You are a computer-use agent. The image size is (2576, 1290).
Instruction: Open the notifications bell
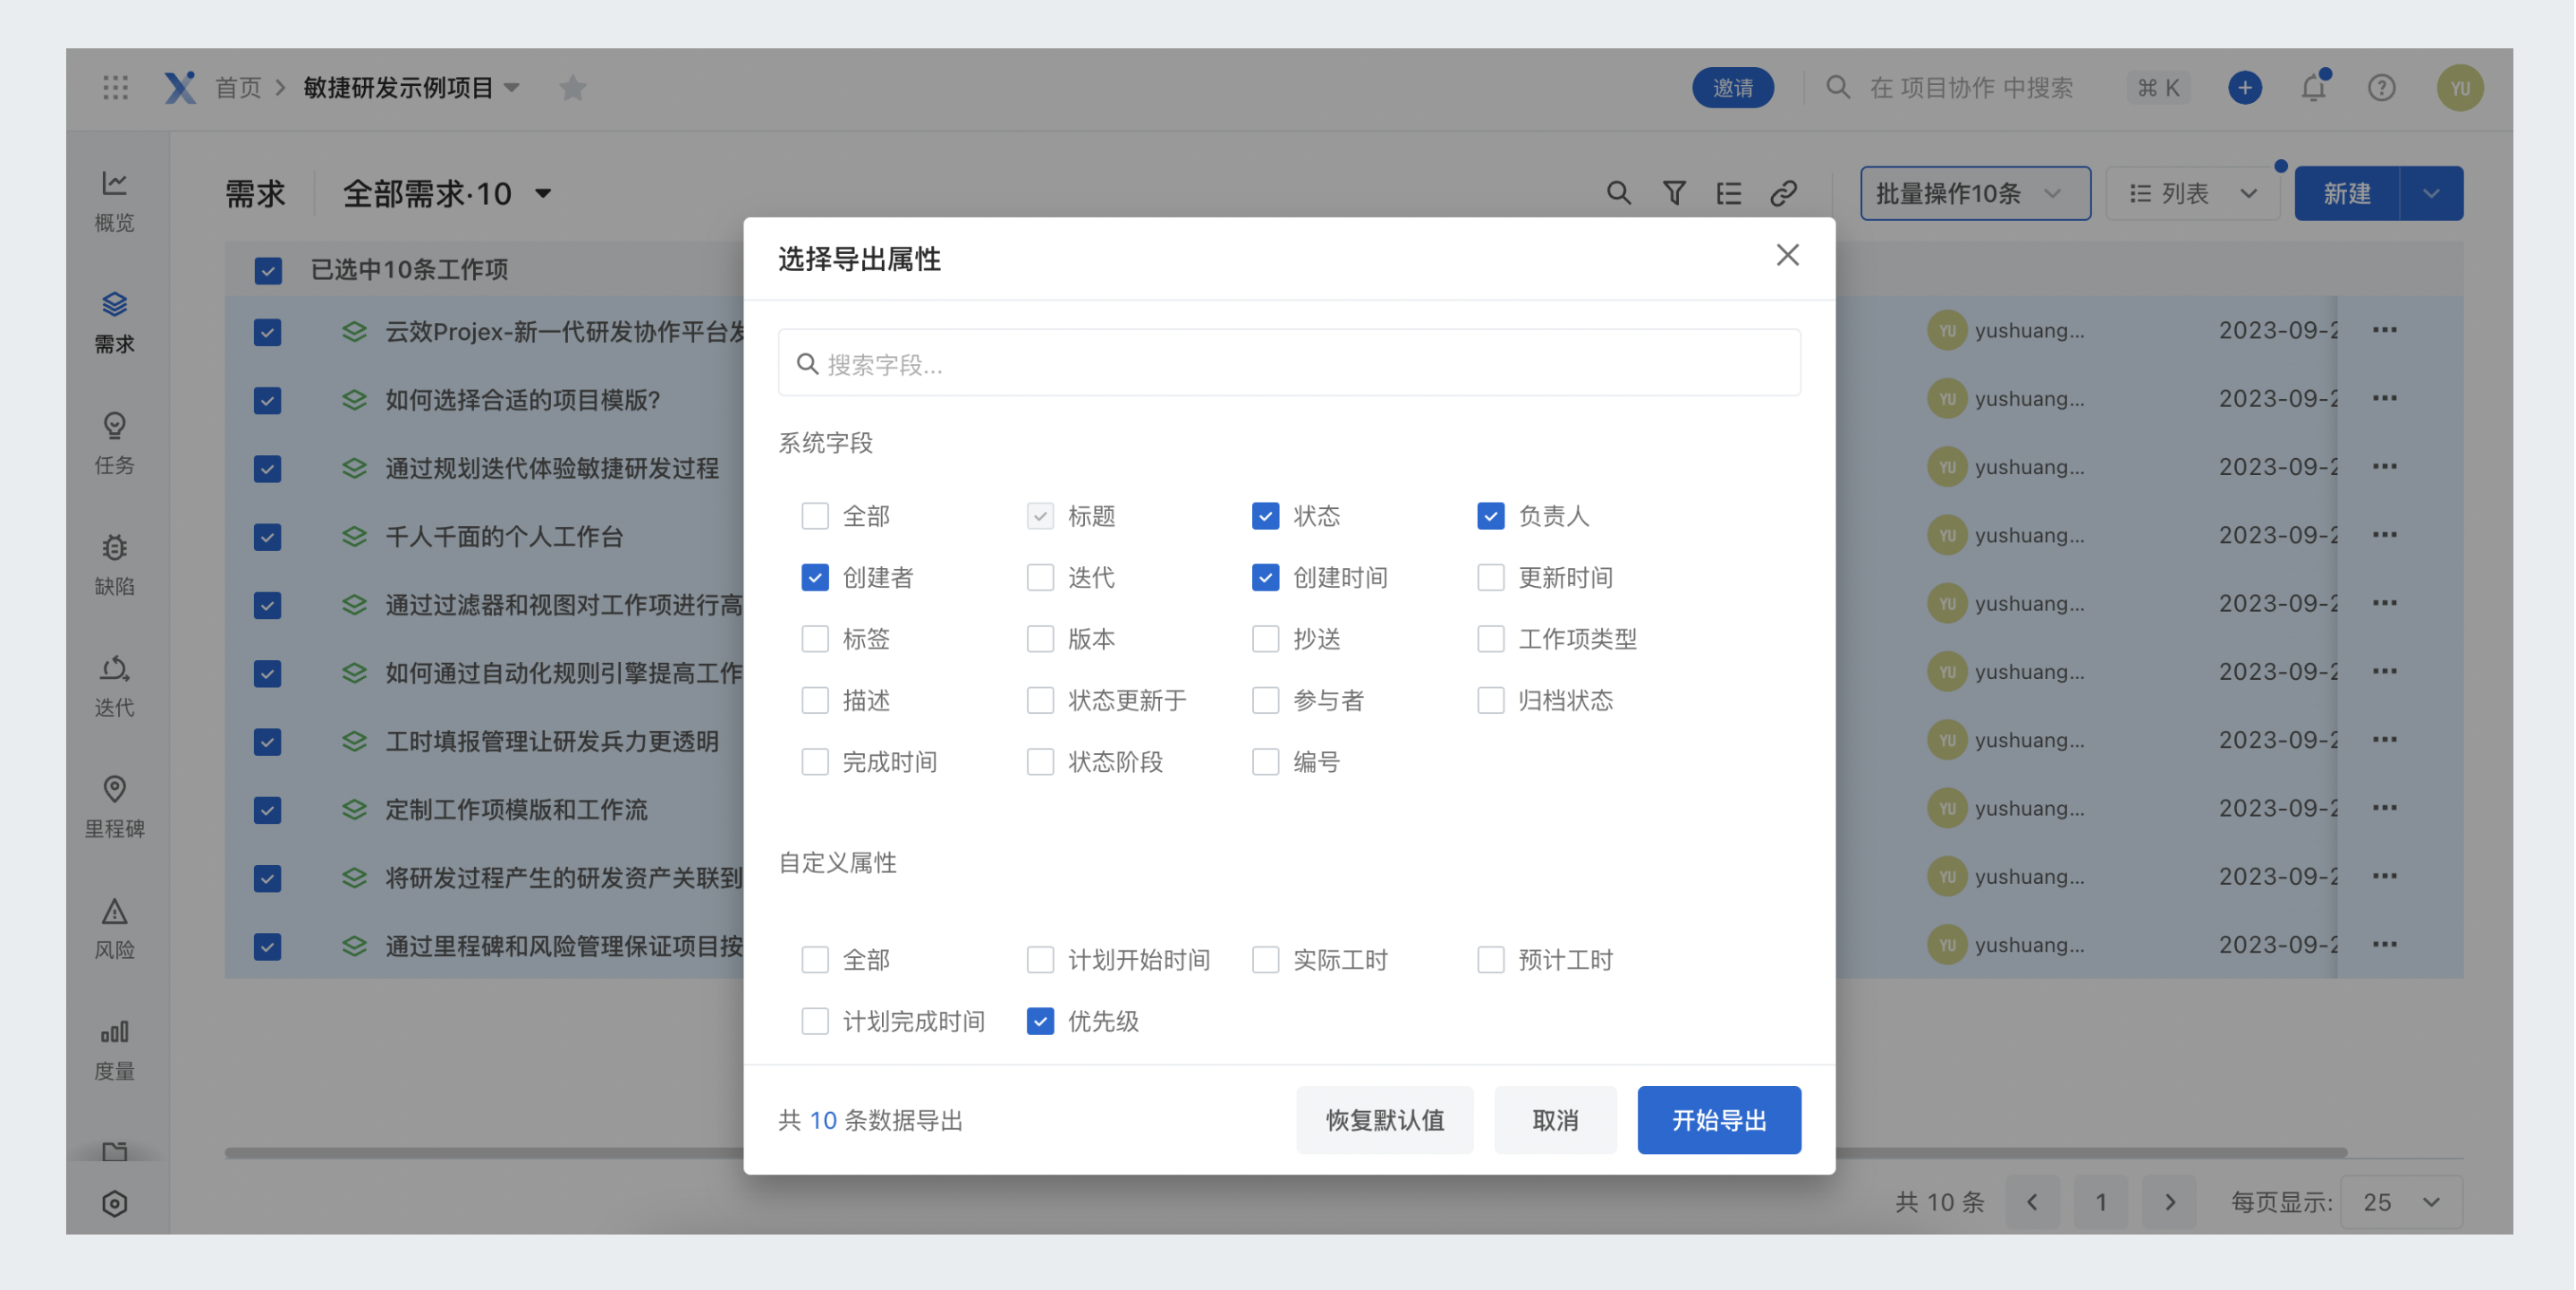pyautogui.click(x=2314, y=88)
